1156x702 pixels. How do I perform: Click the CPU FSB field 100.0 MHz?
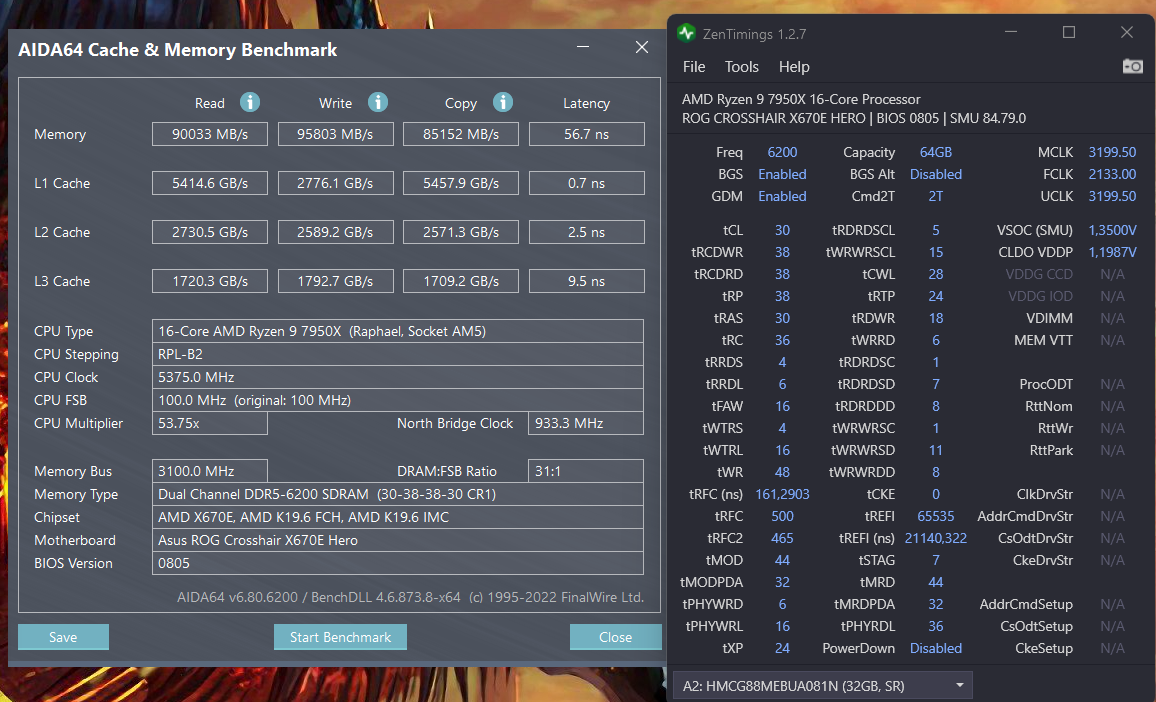click(x=398, y=400)
